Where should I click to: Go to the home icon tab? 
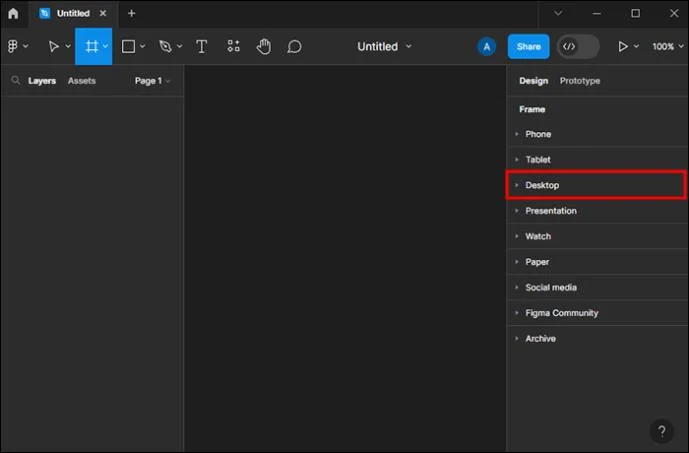click(x=13, y=13)
